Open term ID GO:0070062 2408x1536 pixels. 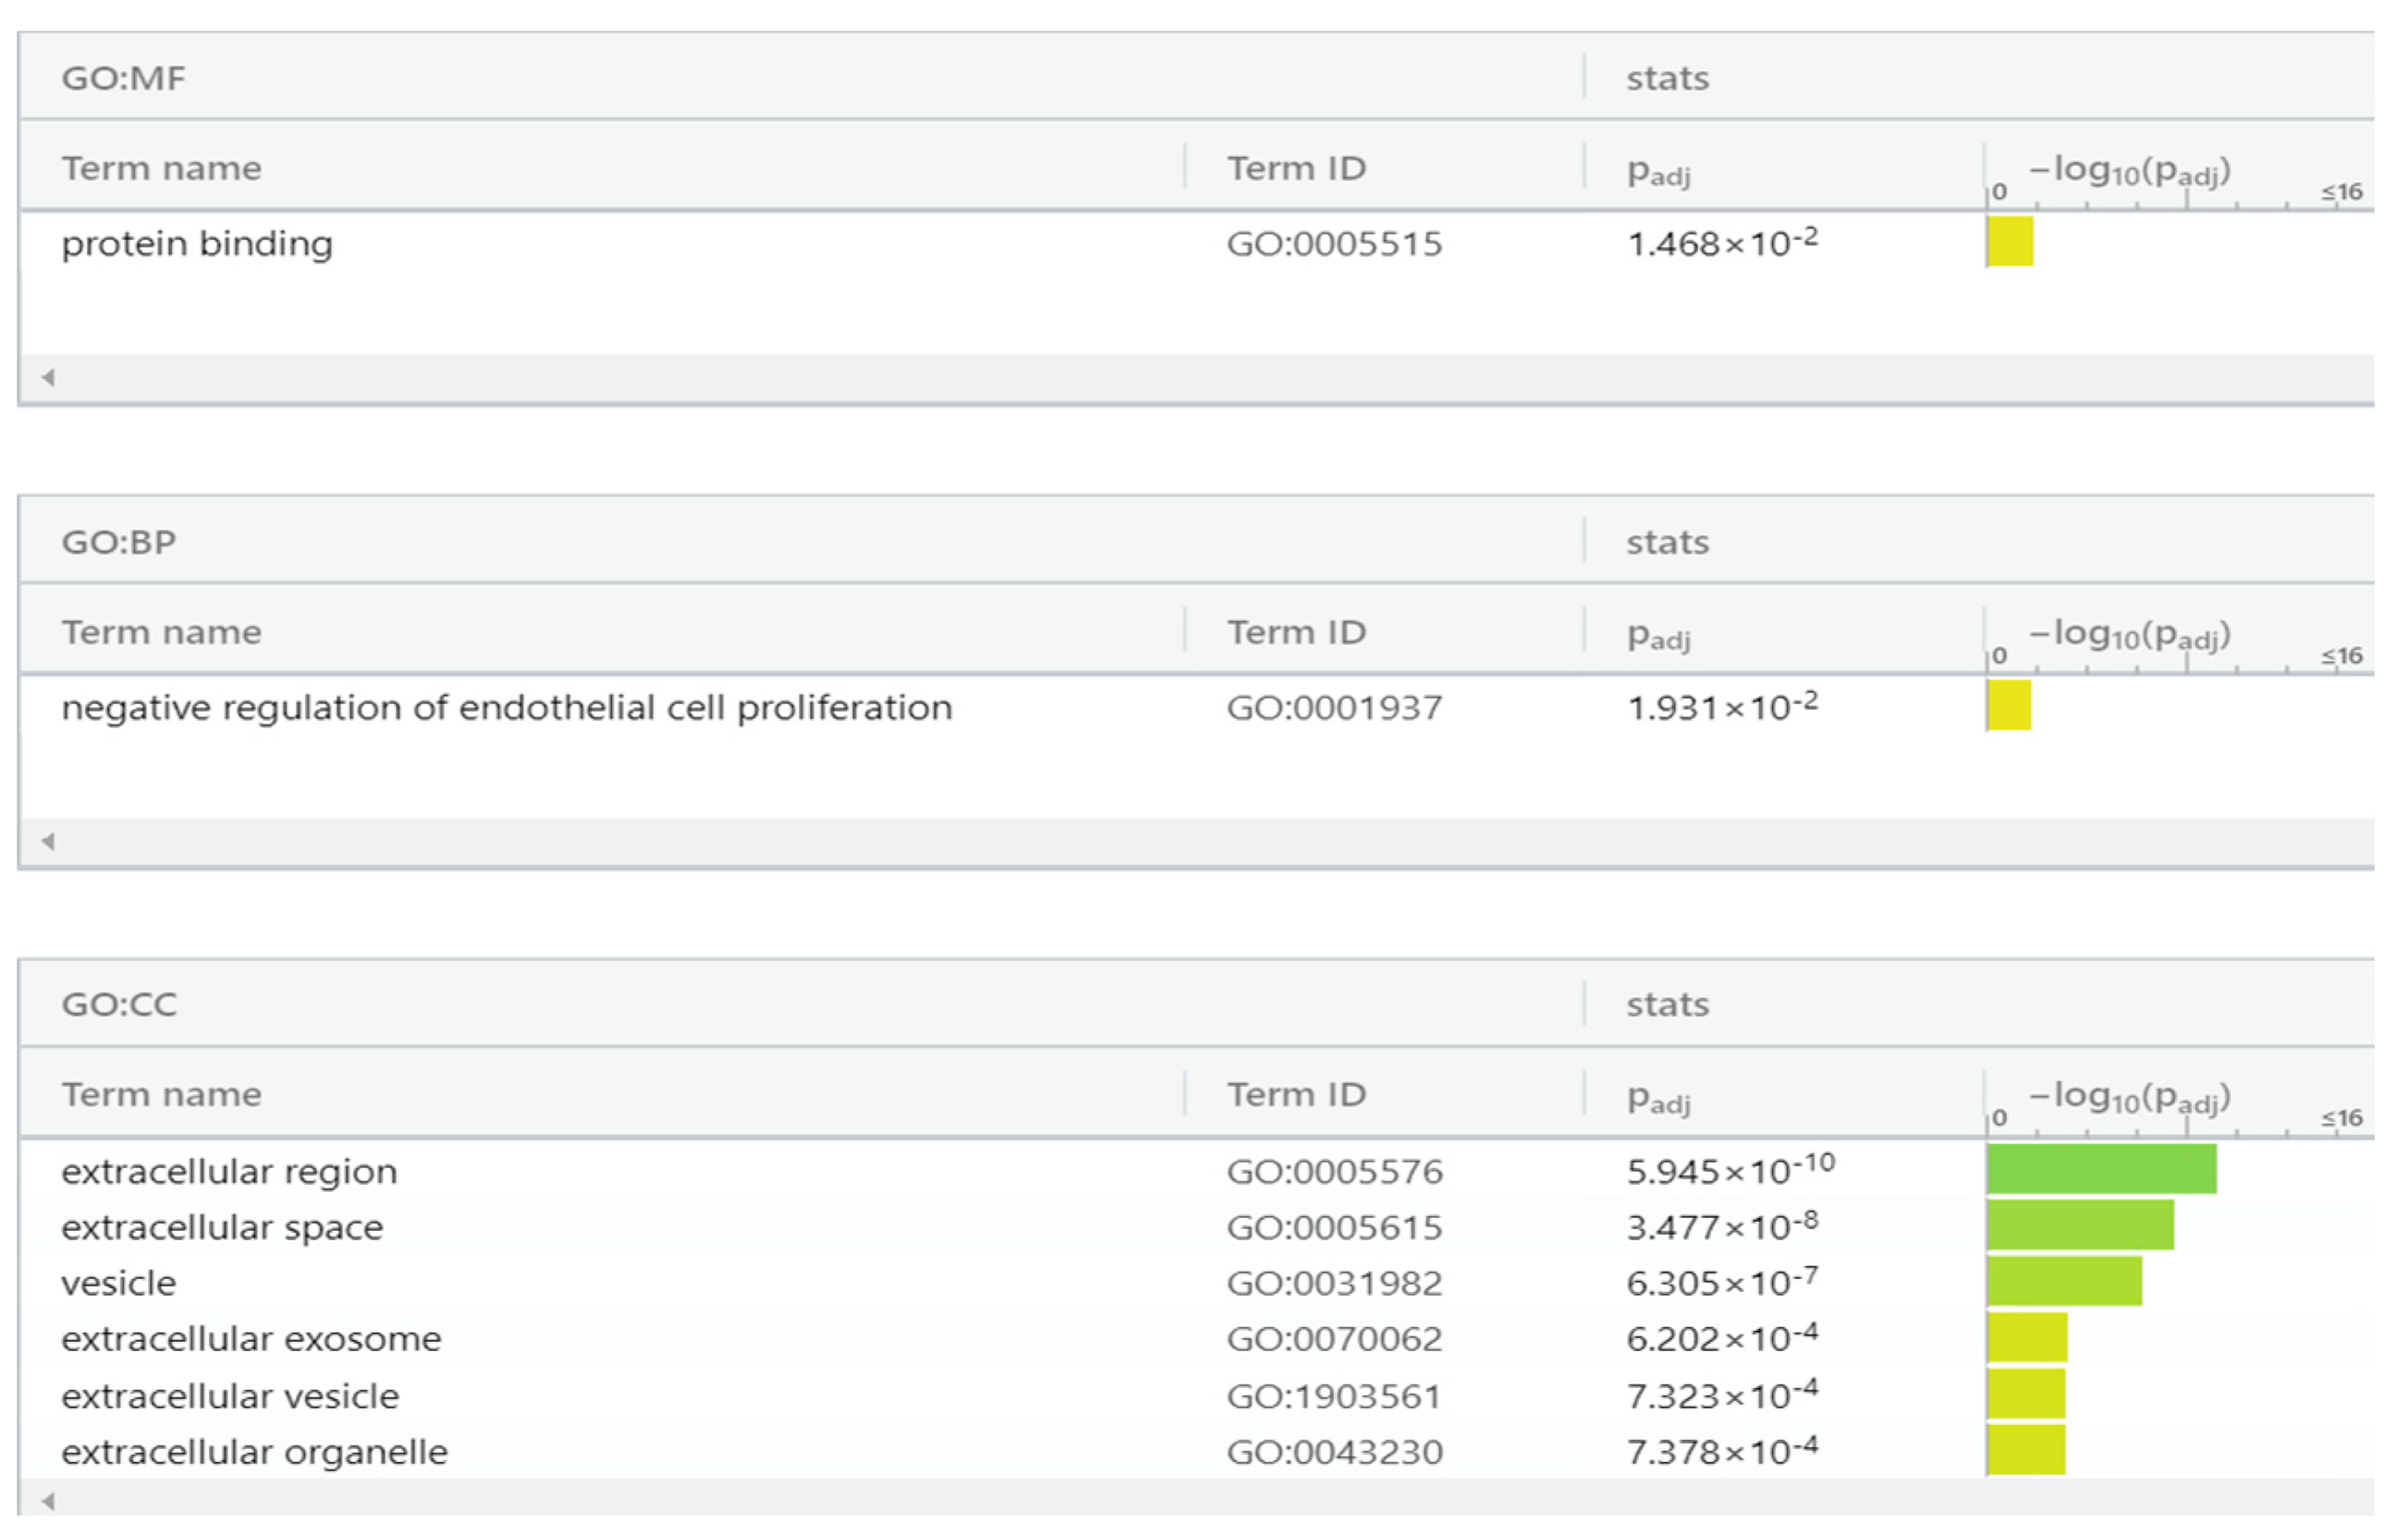[1334, 1339]
